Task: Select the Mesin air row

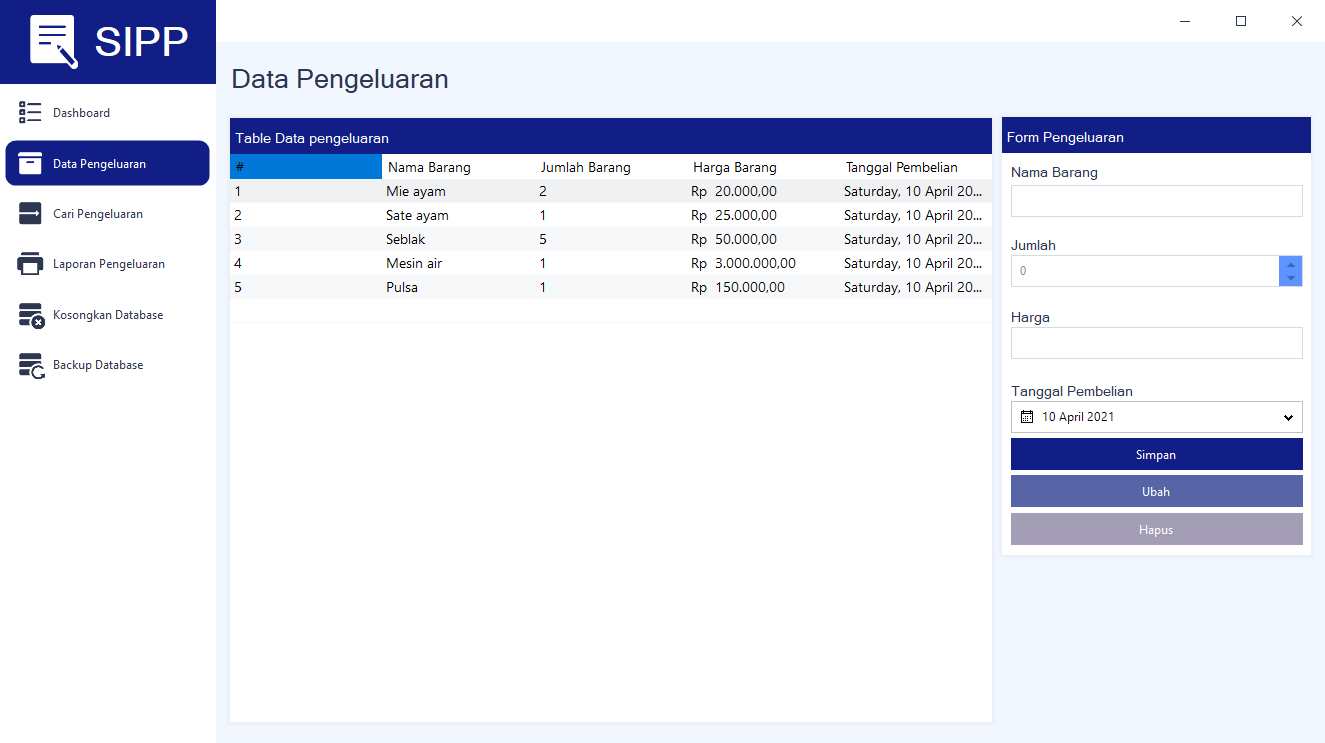Action: coord(611,263)
